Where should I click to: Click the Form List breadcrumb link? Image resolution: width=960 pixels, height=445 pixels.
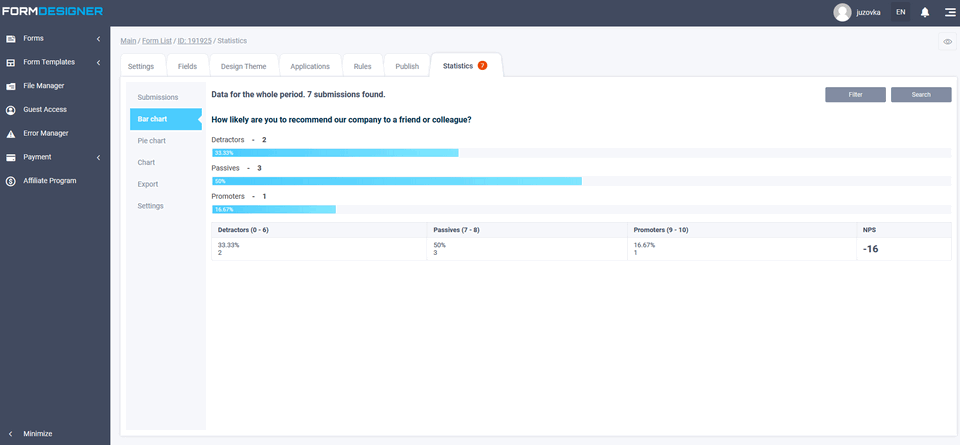tap(157, 41)
